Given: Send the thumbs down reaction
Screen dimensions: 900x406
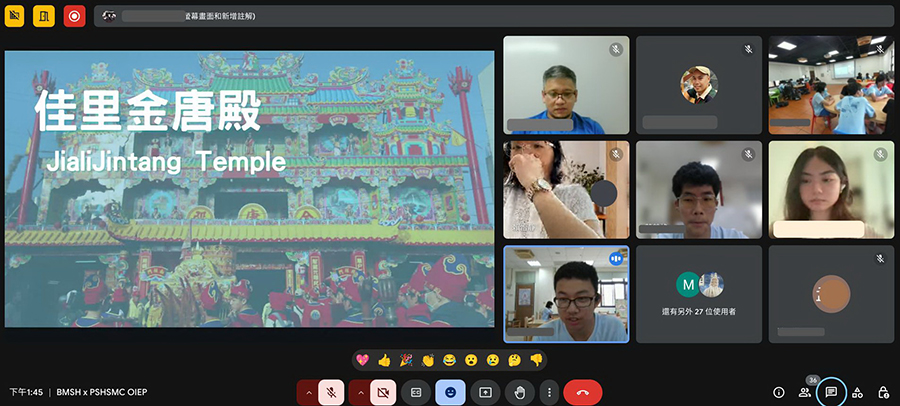Looking at the screenshot, I should click(536, 360).
